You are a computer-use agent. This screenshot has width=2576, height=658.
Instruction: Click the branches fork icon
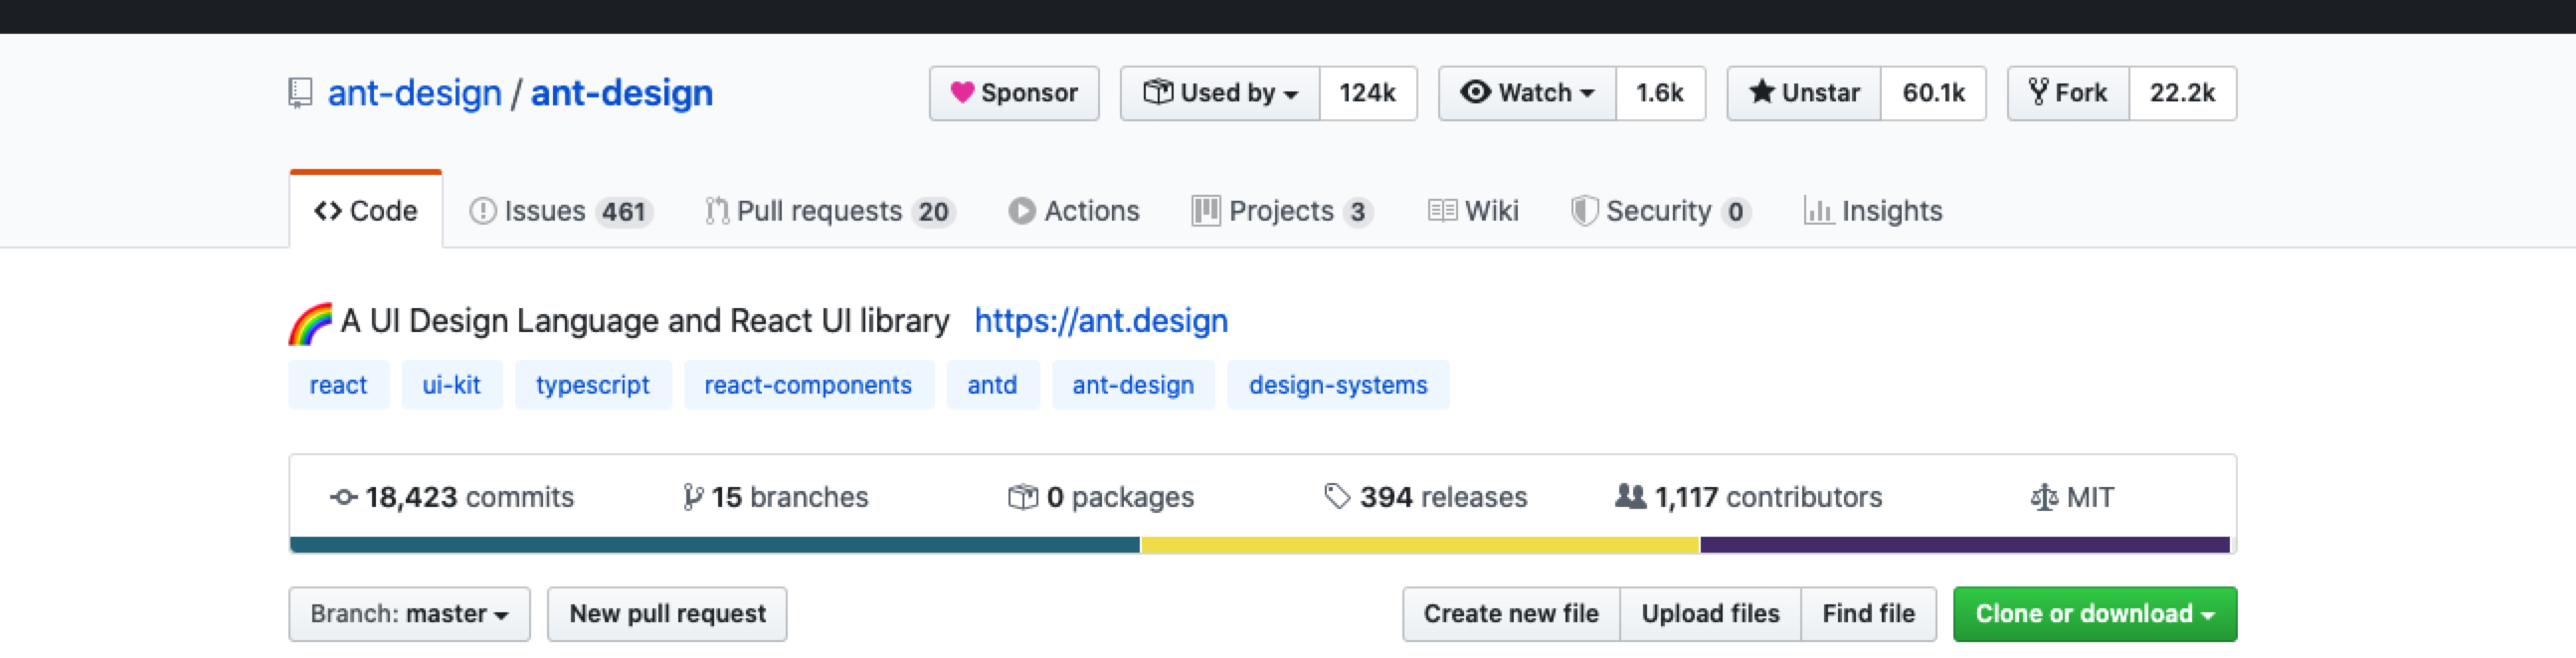coord(692,497)
